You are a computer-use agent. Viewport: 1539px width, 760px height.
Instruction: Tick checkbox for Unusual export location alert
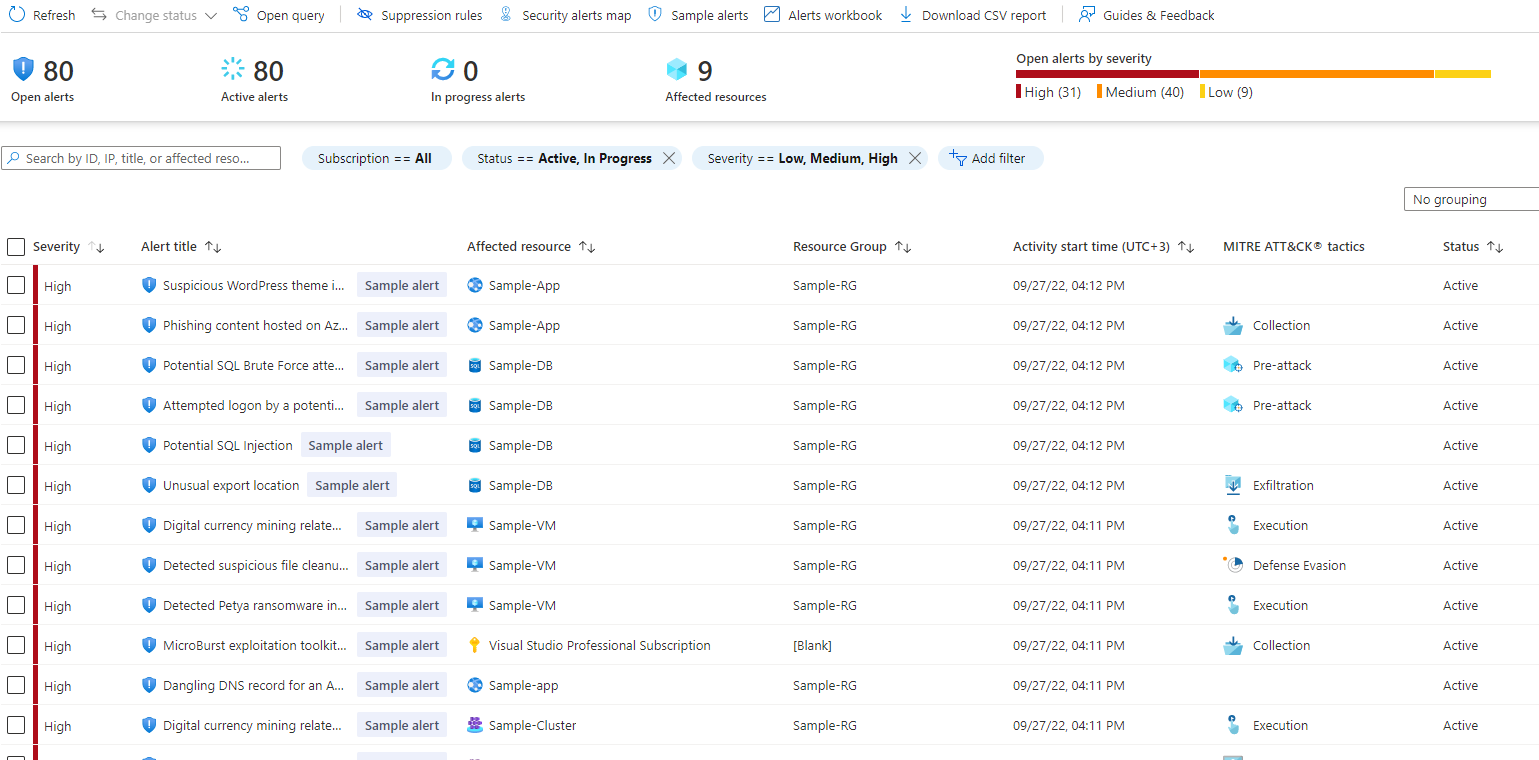click(16, 486)
